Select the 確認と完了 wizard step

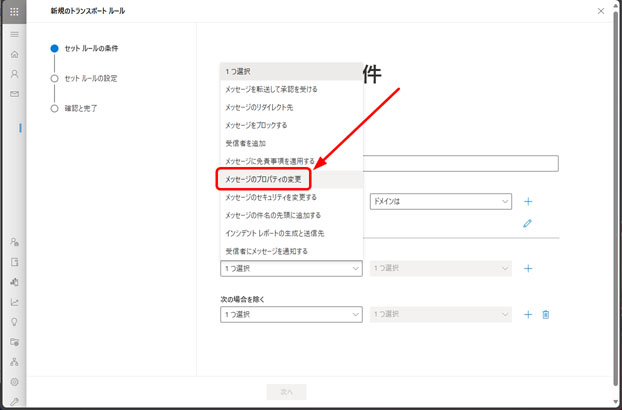tap(74, 108)
